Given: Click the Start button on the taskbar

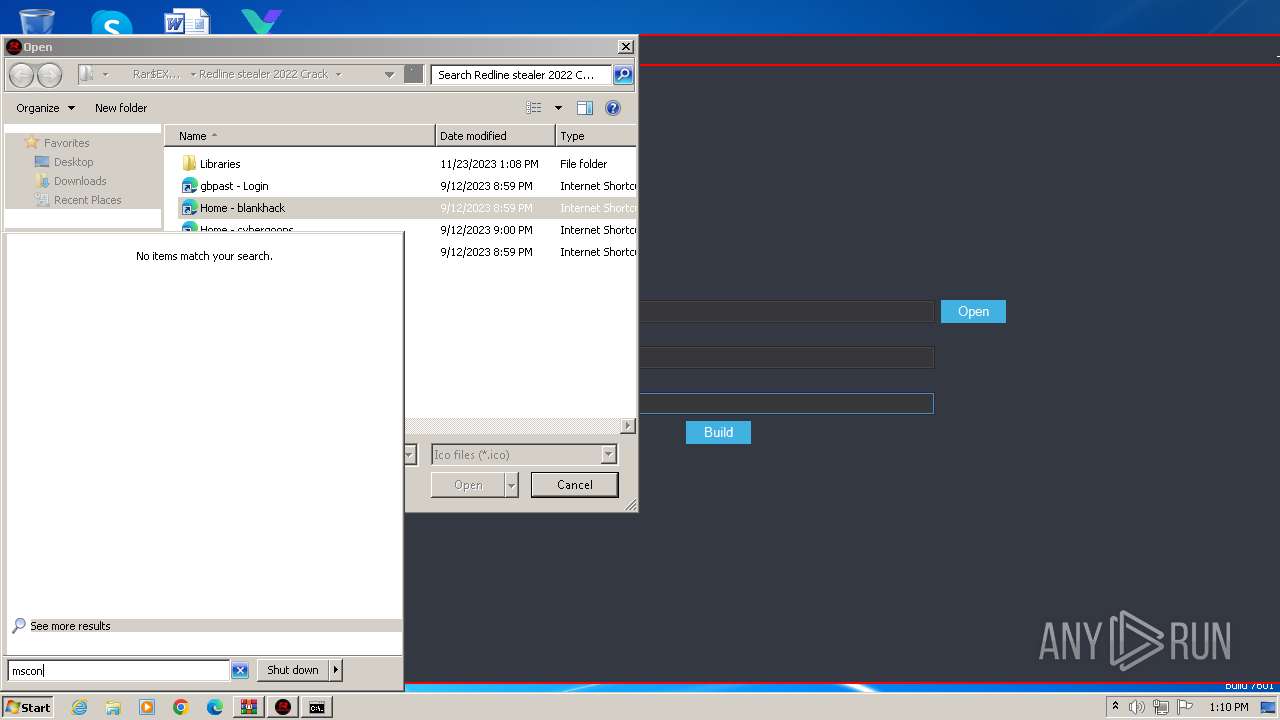Looking at the screenshot, I should pos(28,707).
